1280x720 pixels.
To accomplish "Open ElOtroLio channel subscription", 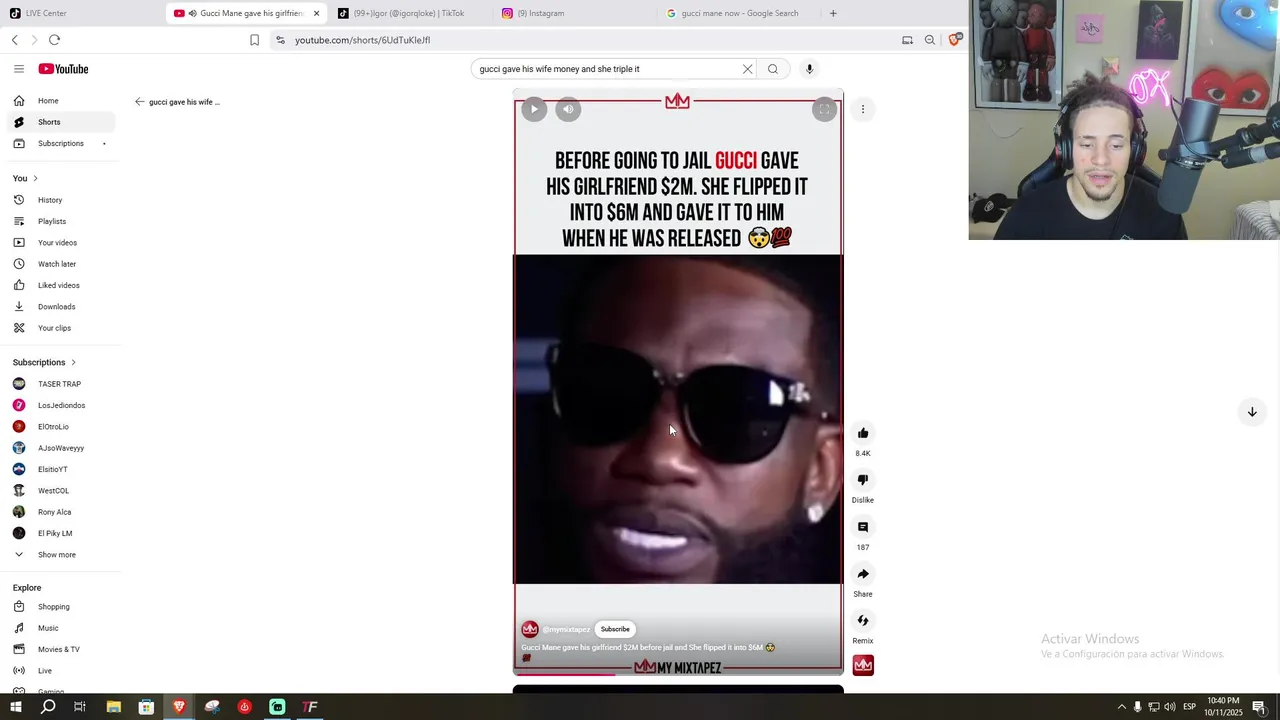I will click(x=61, y=427).
